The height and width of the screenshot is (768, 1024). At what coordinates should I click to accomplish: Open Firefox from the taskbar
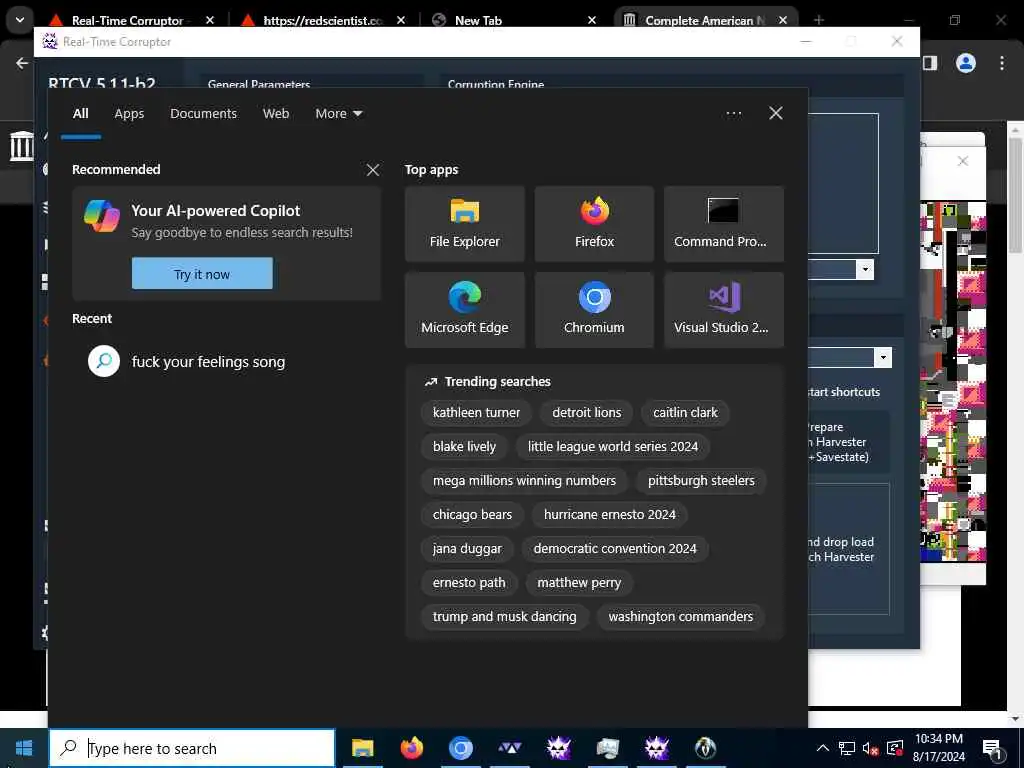coord(411,748)
